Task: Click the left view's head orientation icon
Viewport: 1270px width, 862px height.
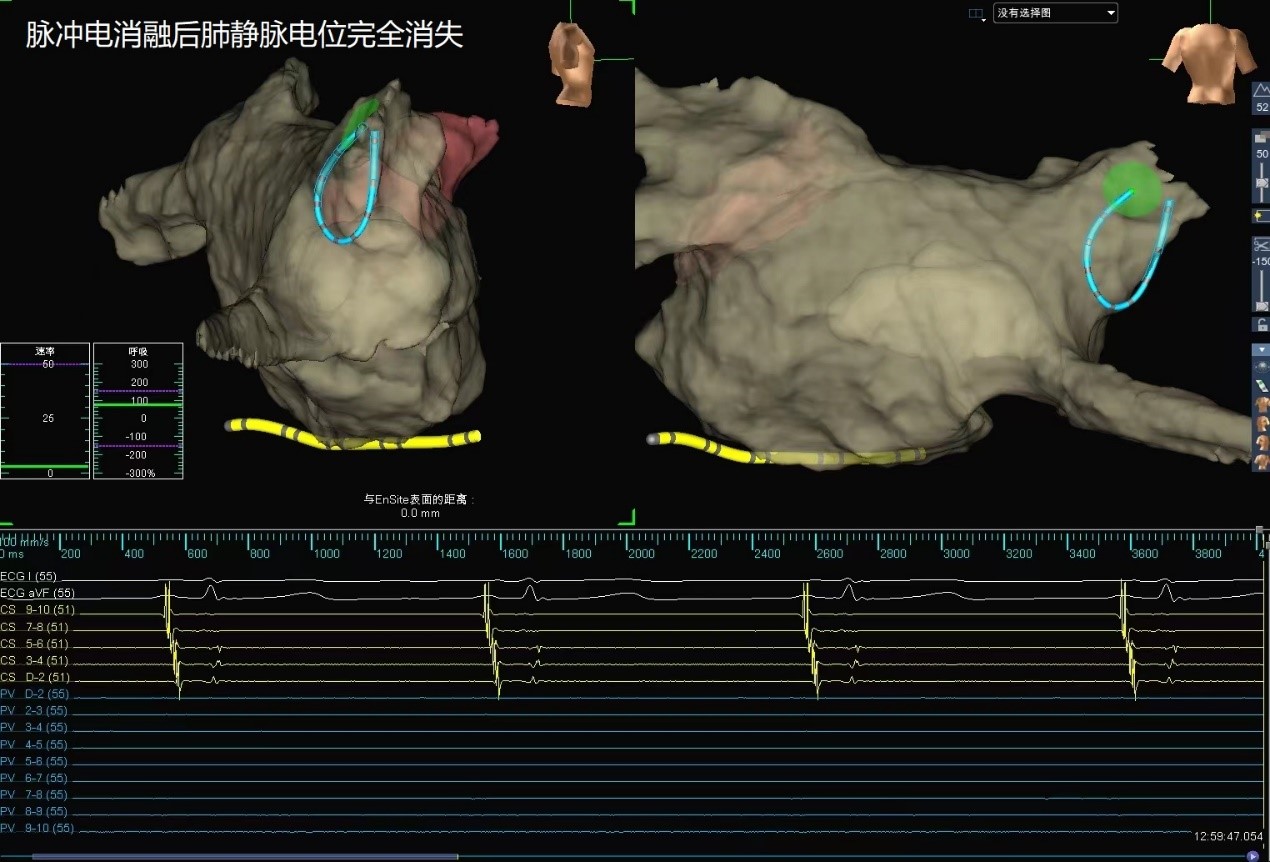Action: pyautogui.click(x=572, y=63)
